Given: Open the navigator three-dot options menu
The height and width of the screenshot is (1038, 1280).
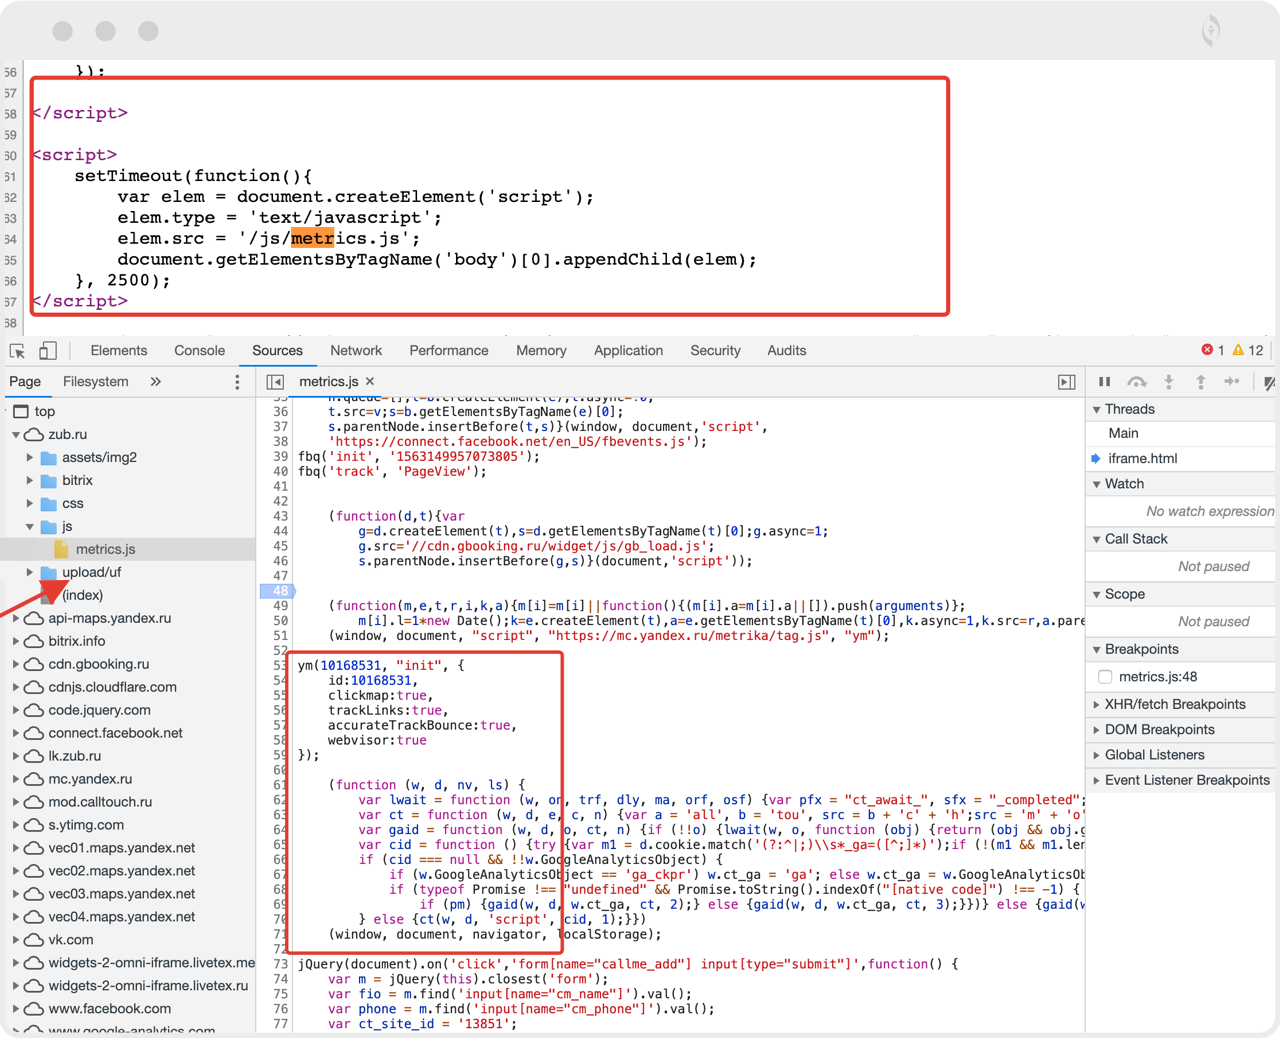Looking at the screenshot, I should click(237, 382).
